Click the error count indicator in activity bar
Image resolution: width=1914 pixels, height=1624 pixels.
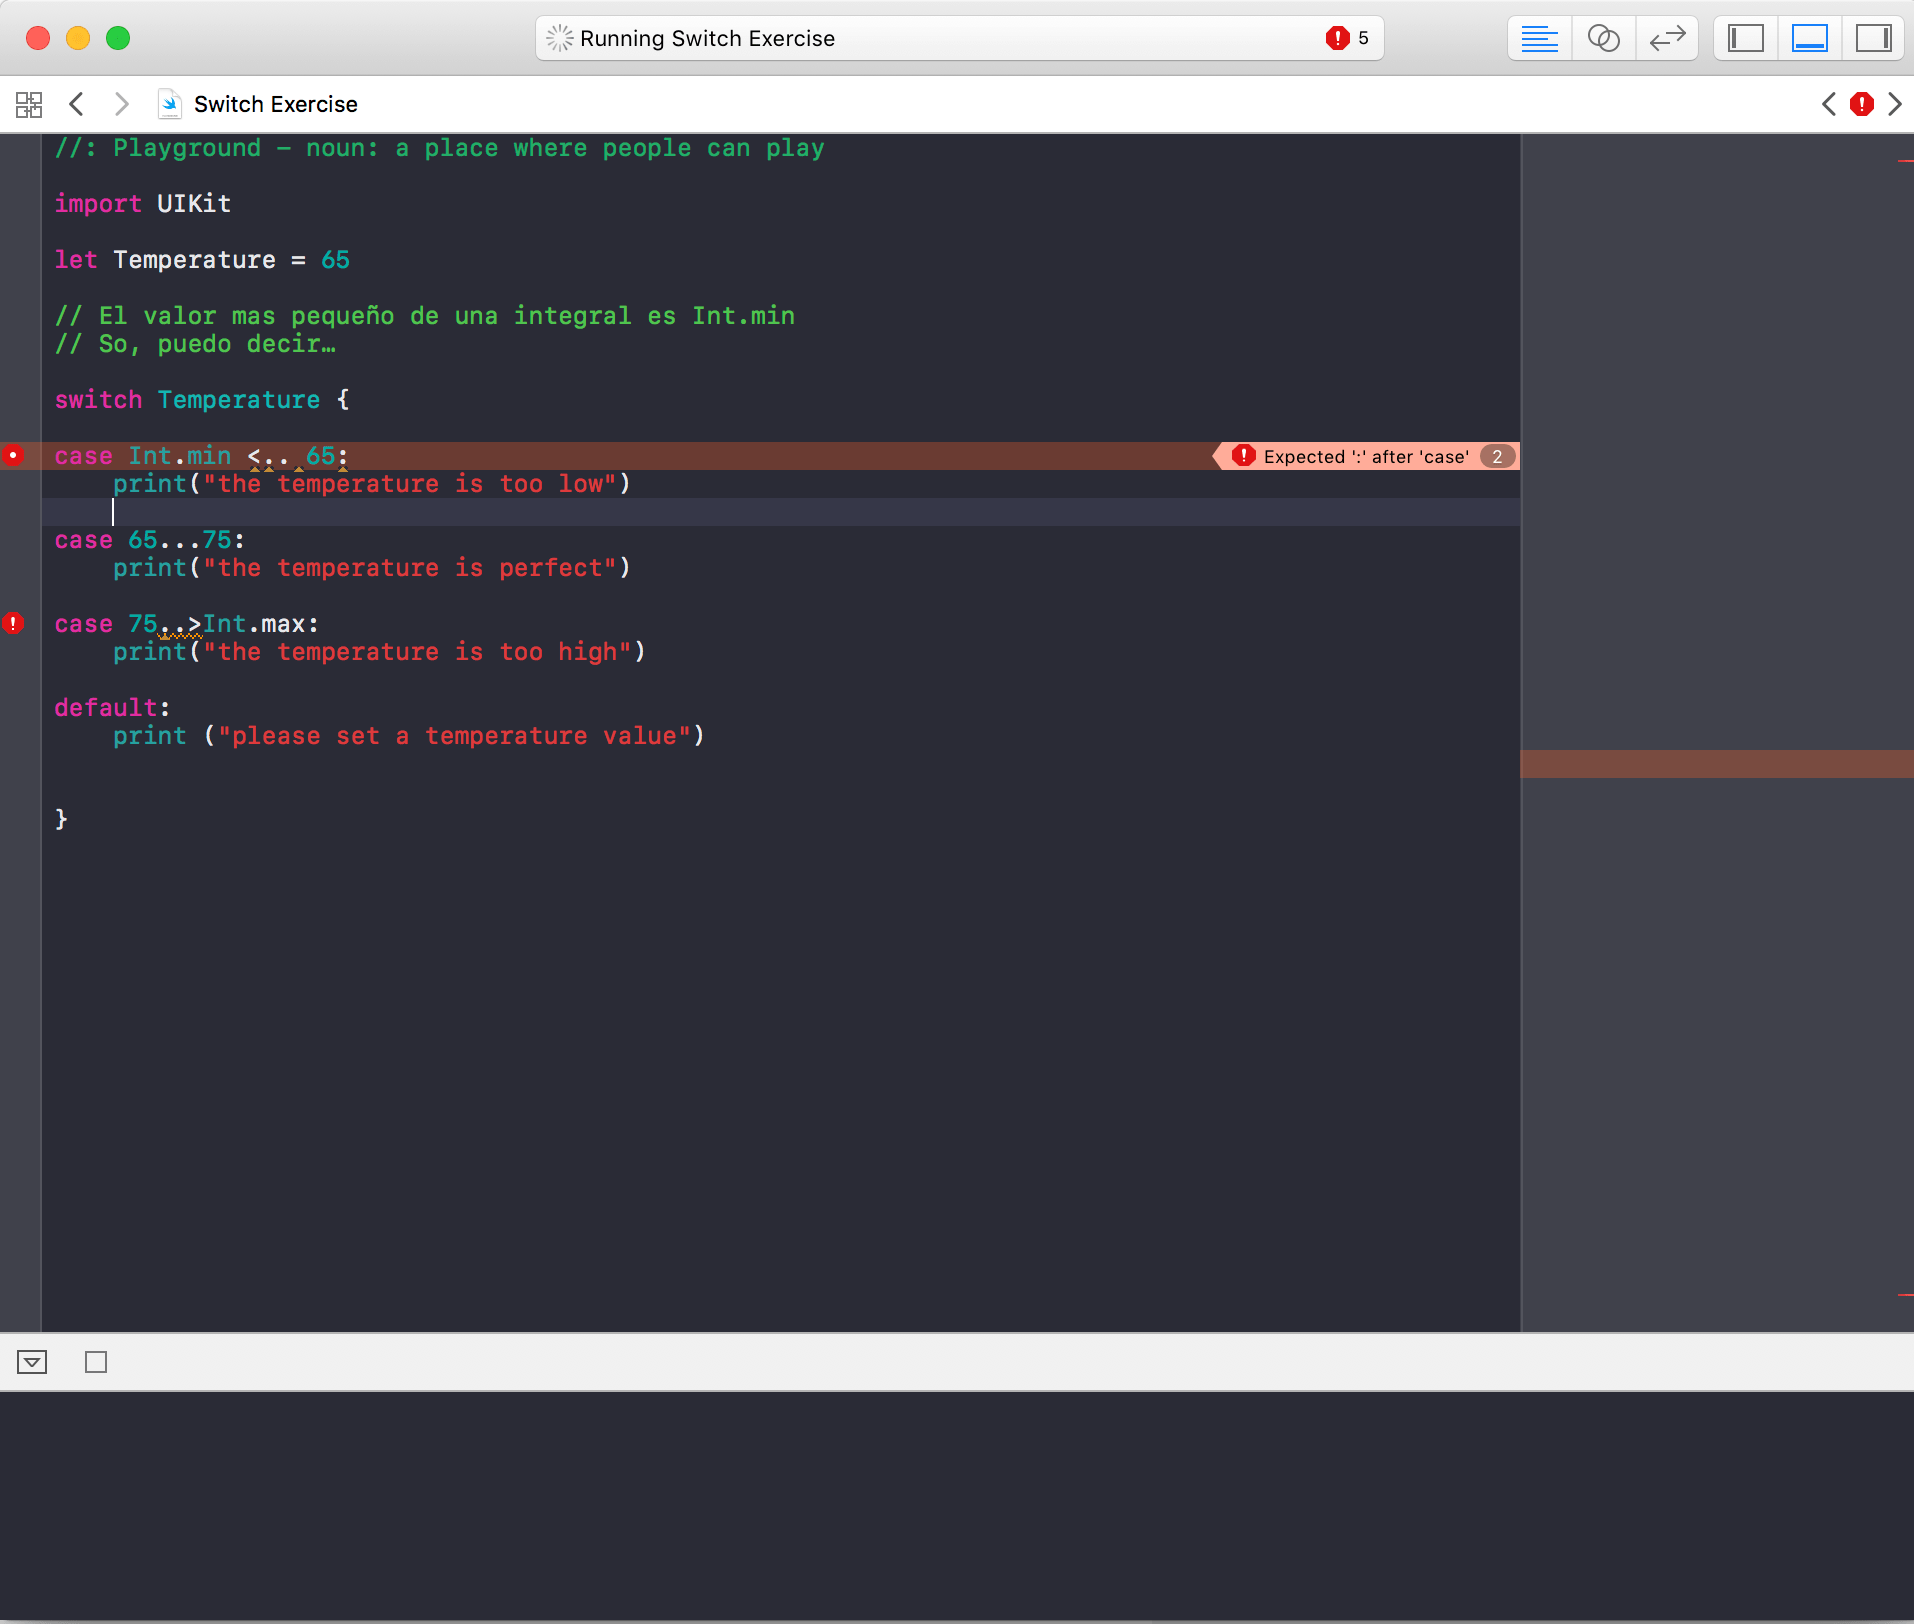pyautogui.click(x=1347, y=38)
